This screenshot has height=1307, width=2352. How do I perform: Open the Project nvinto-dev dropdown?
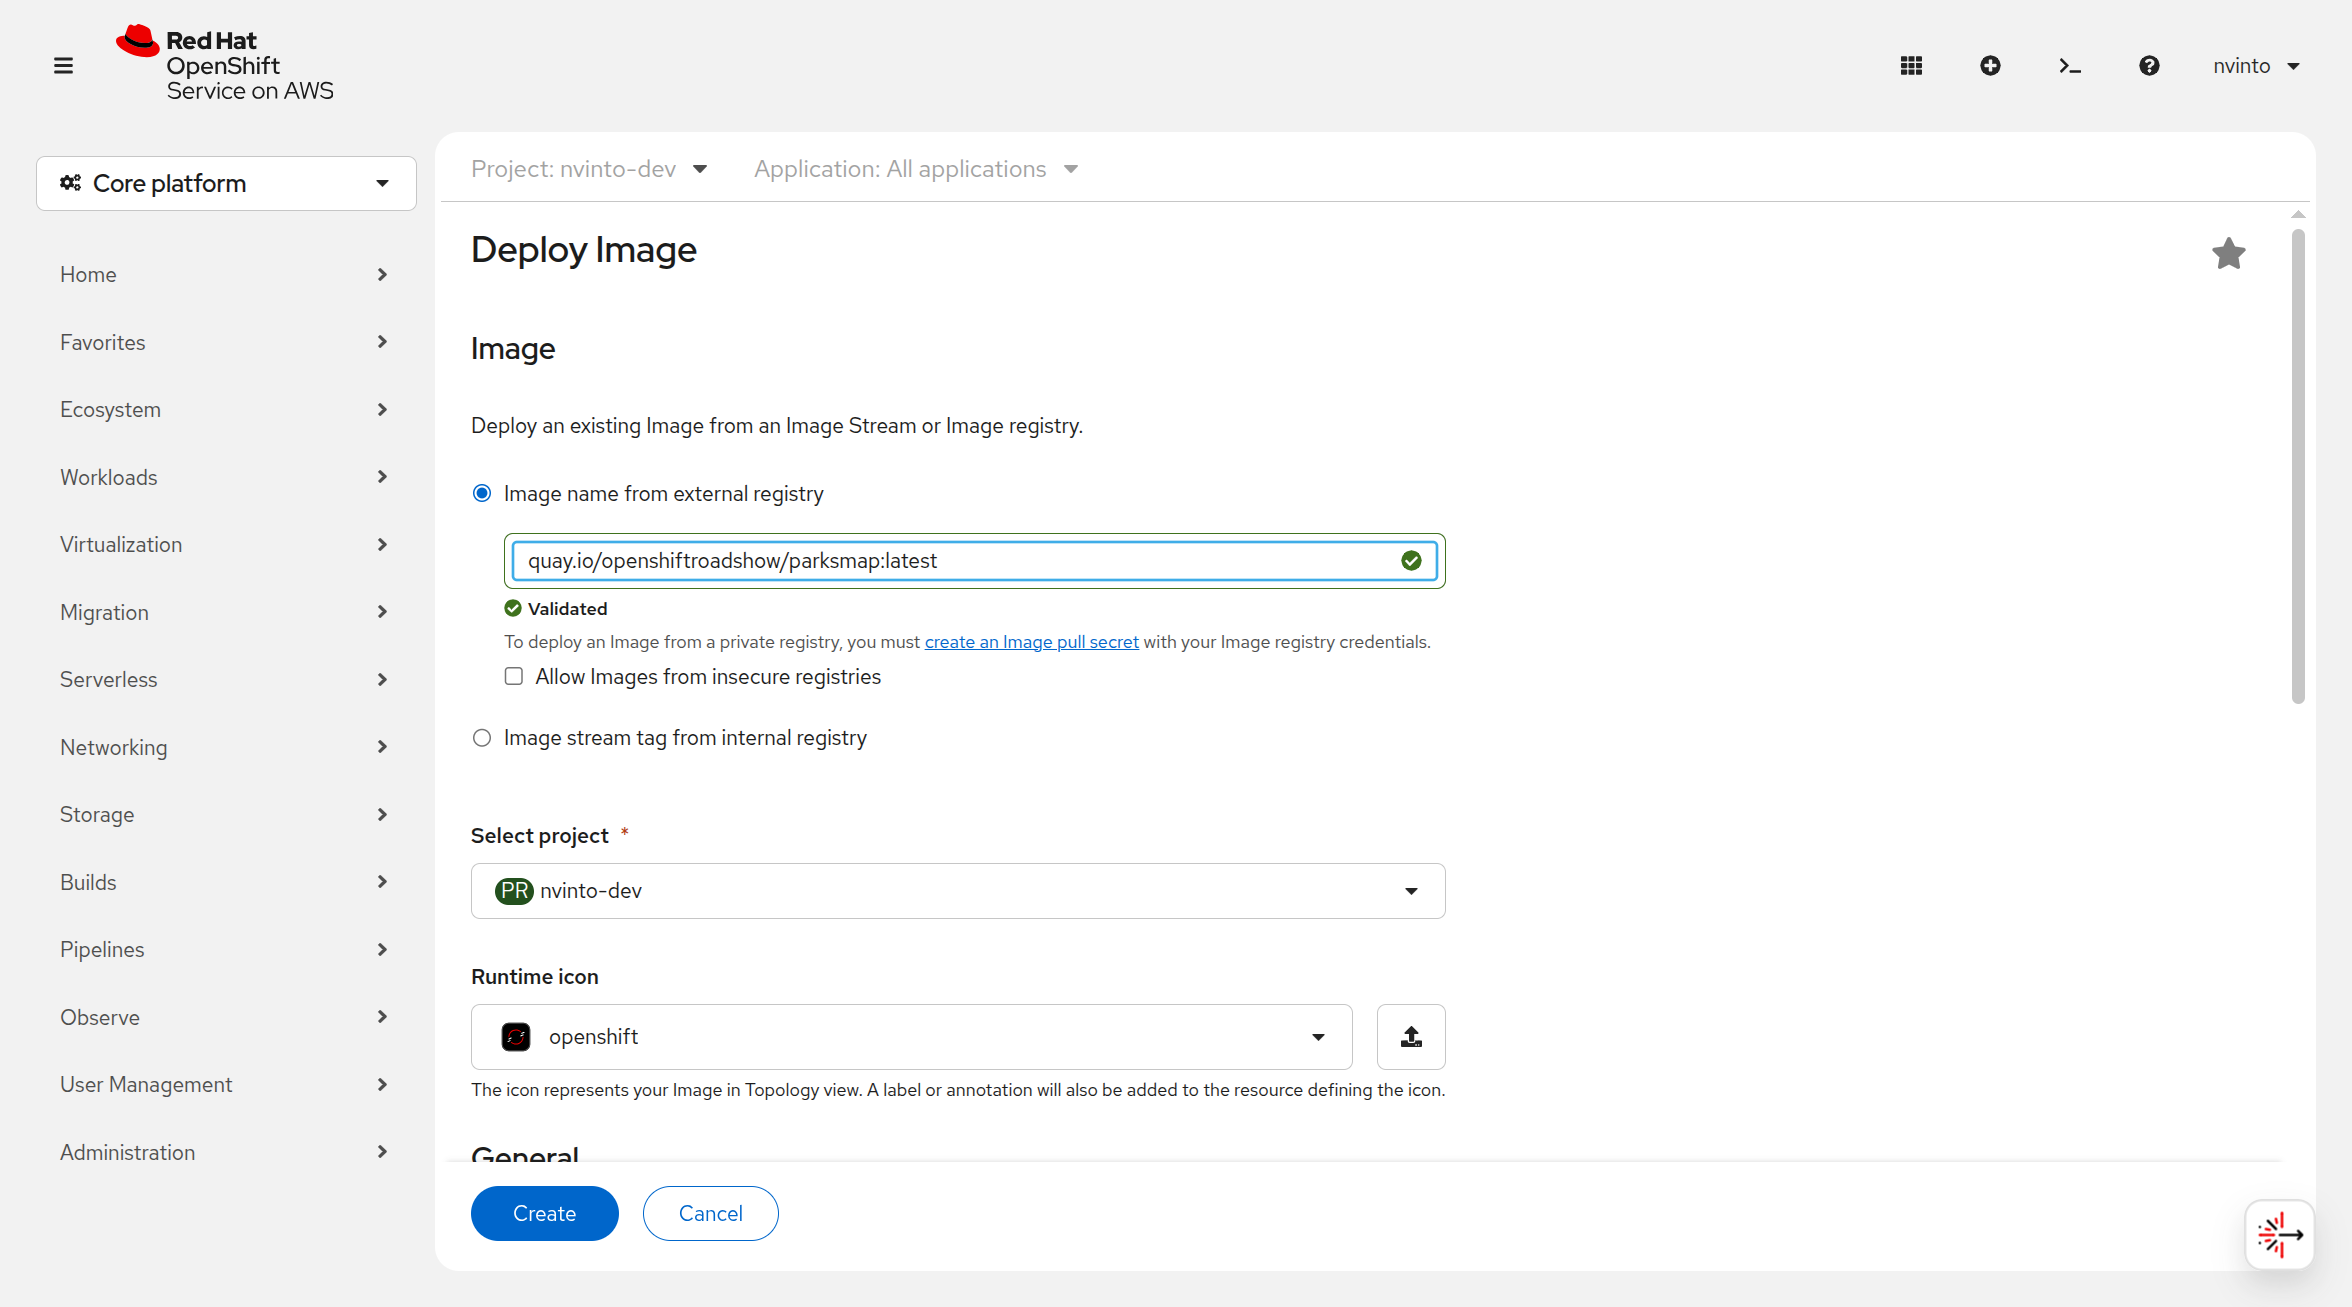[x=590, y=169]
